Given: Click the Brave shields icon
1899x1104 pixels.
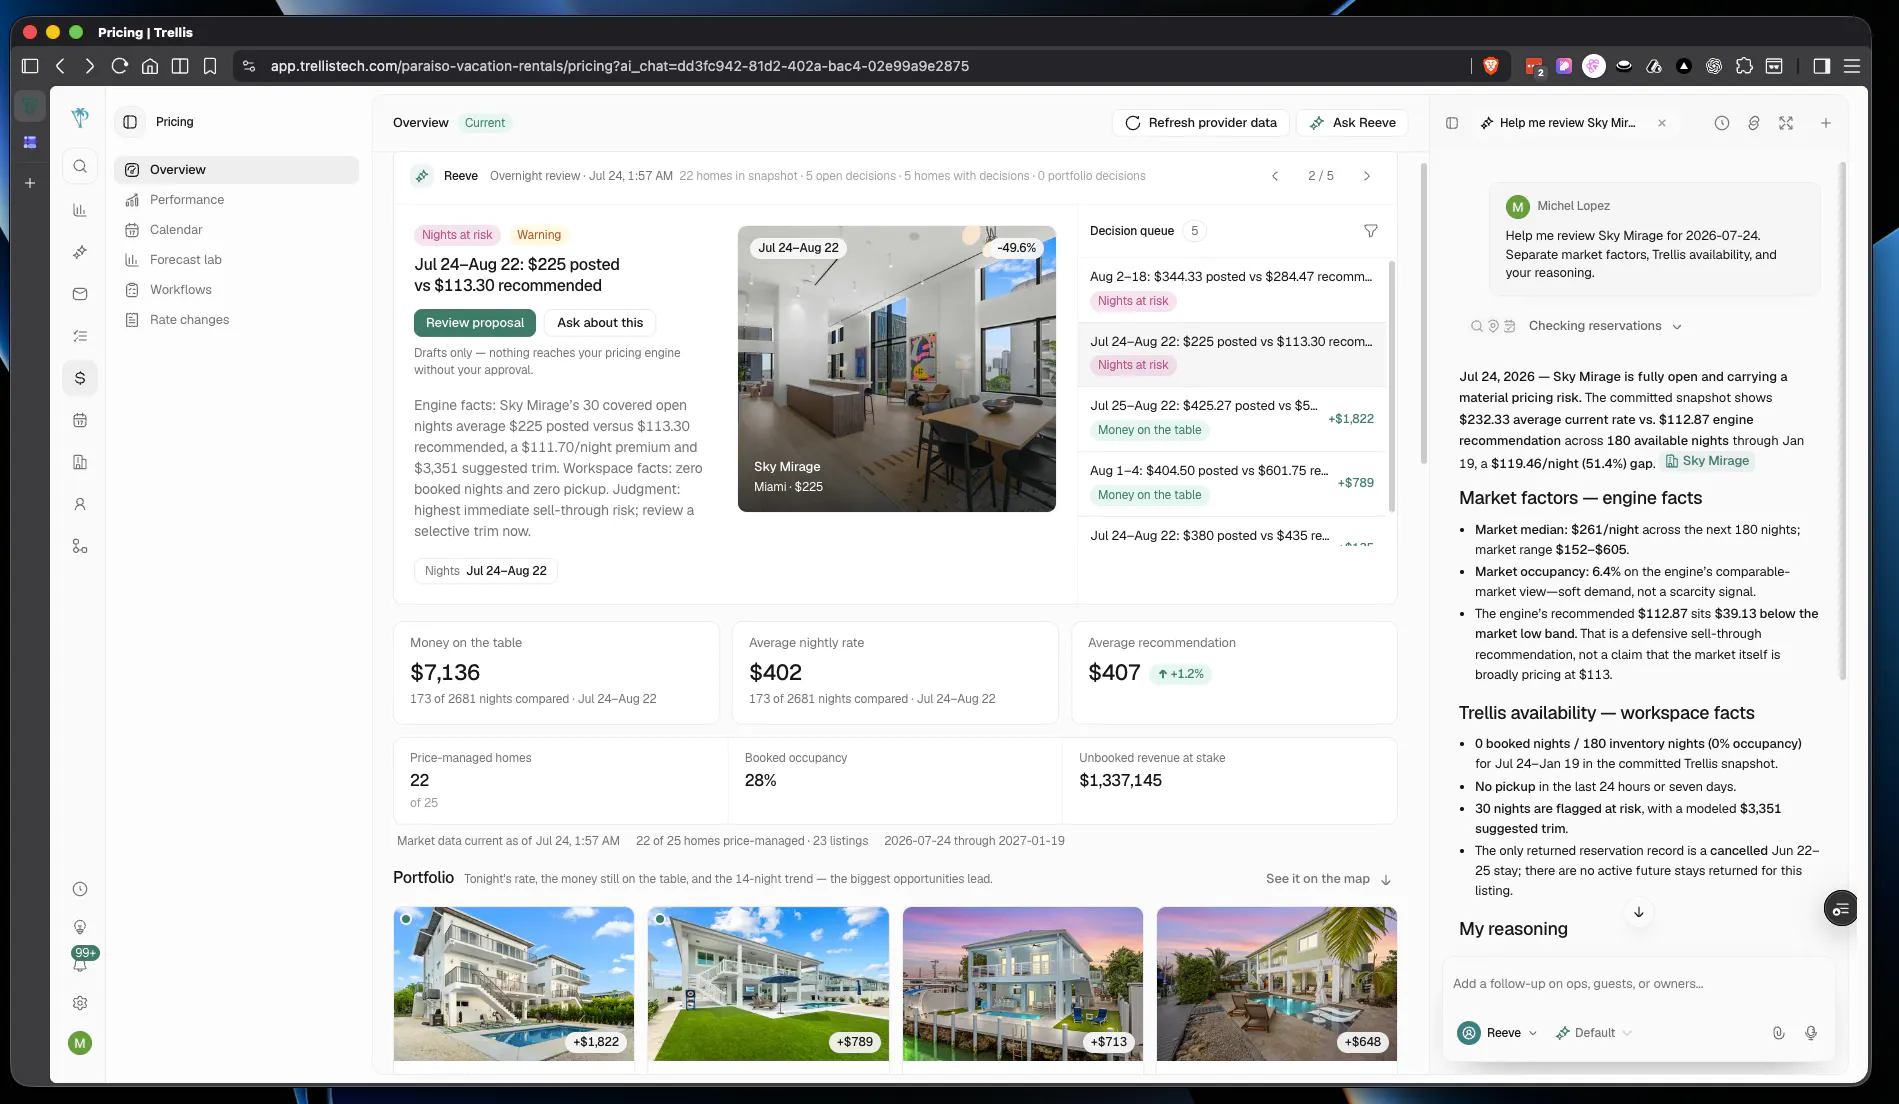Looking at the screenshot, I should [x=1491, y=66].
